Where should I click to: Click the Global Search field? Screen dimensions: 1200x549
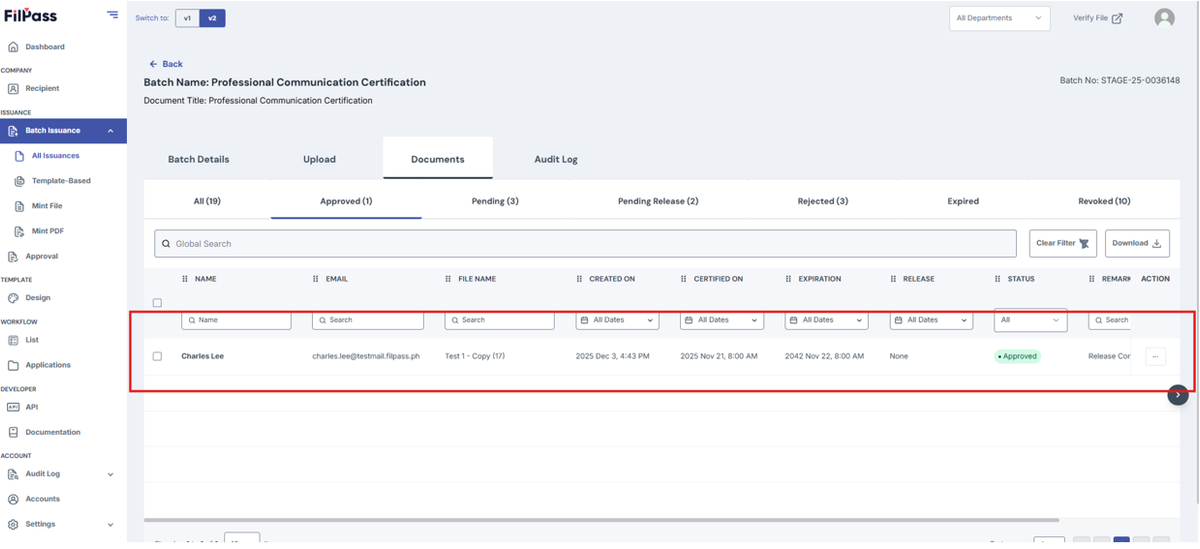click(x=586, y=244)
